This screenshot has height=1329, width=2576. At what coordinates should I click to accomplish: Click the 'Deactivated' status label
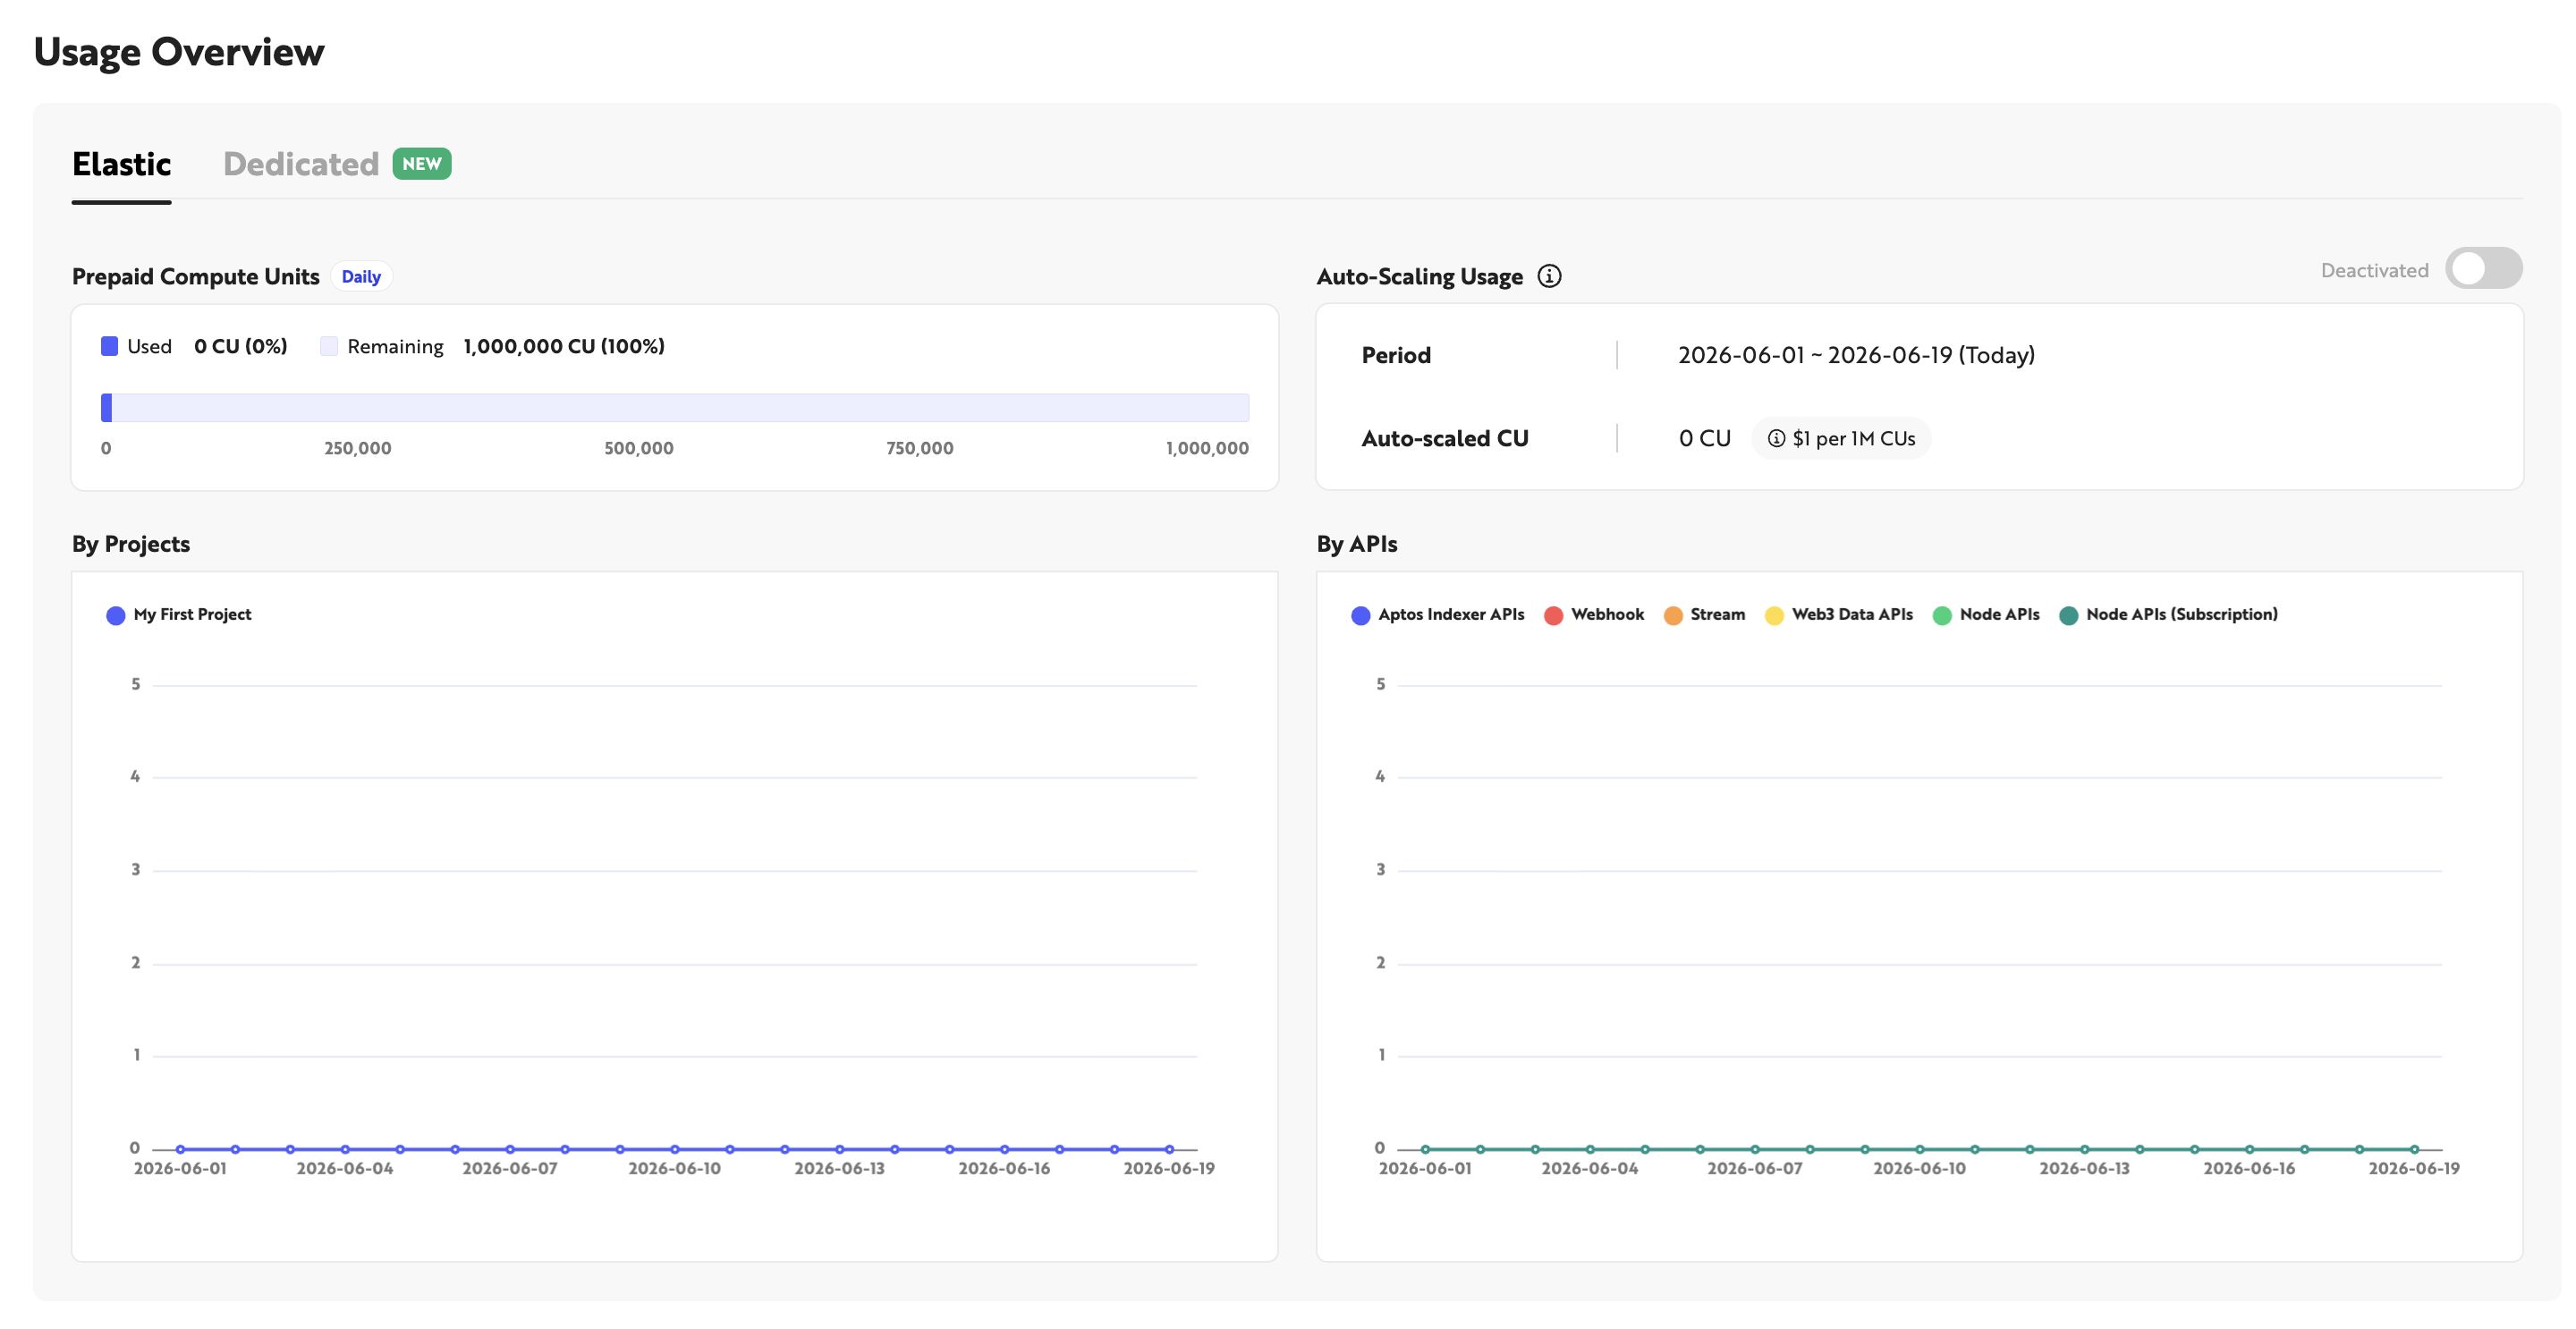pyautogui.click(x=2374, y=270)
